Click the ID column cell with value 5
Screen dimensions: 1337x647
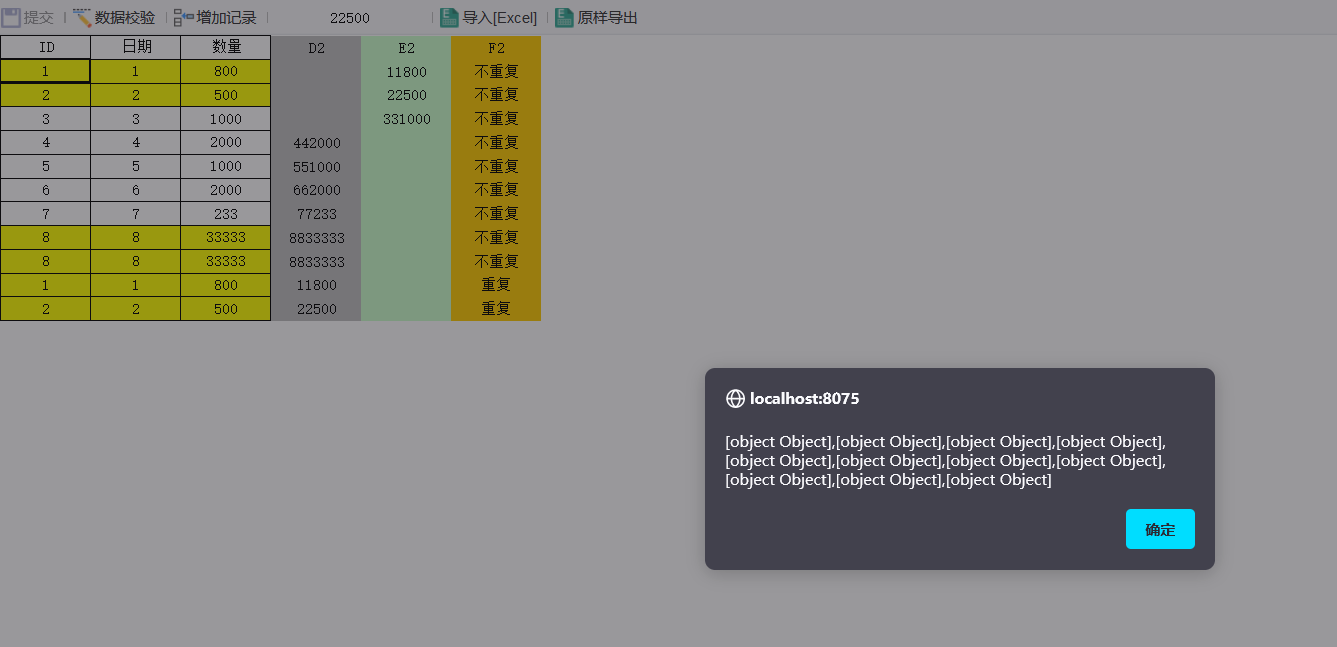tap(46, 167)
